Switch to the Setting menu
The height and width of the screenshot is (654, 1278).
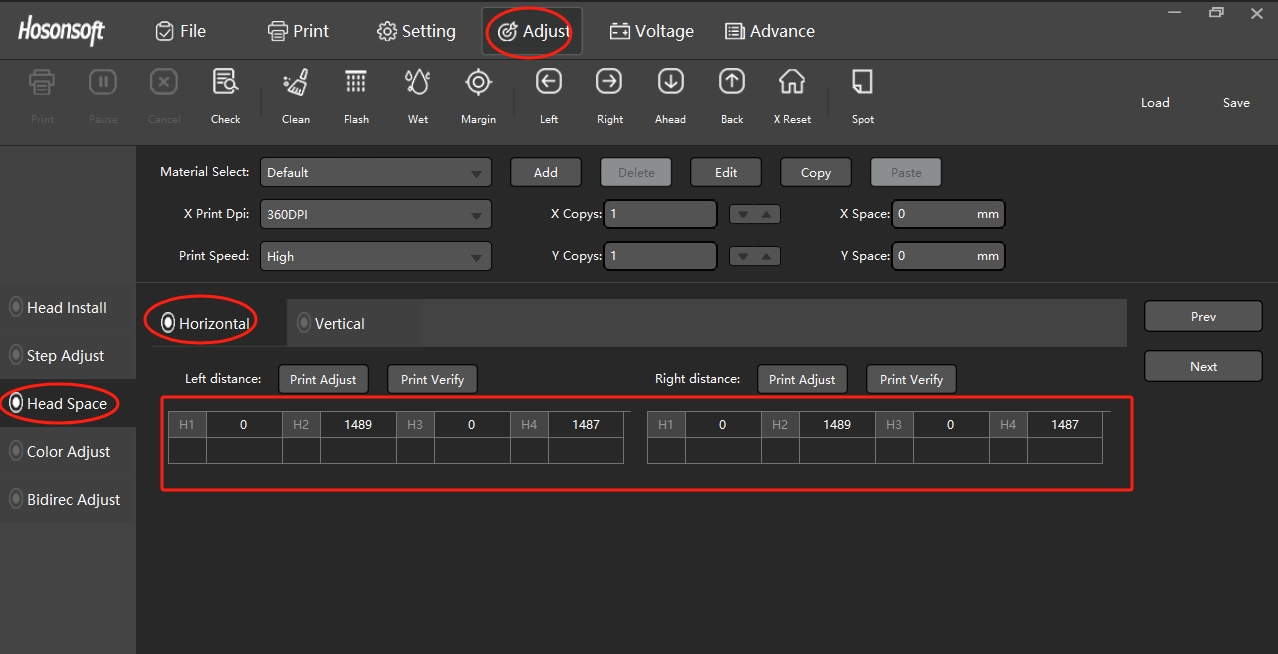[416, 31]
